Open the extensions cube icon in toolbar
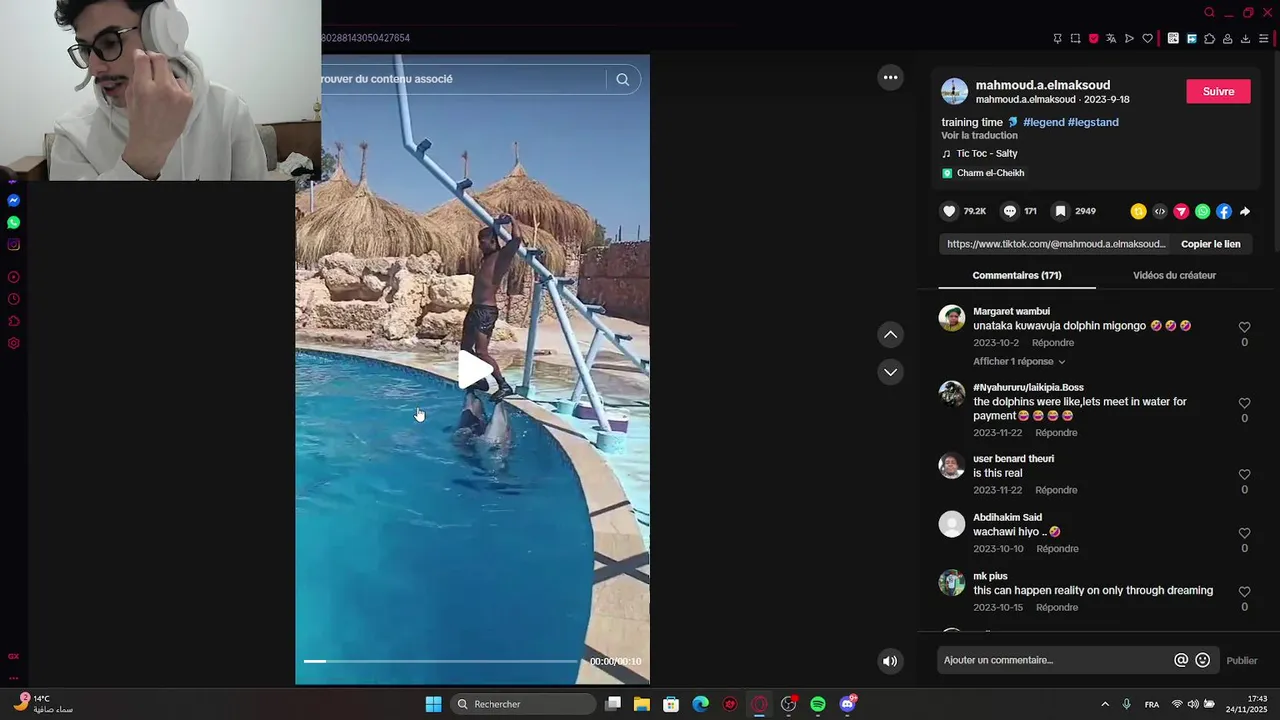The width and height of the screenshot is (1280, 720). tap(1209, 39)
